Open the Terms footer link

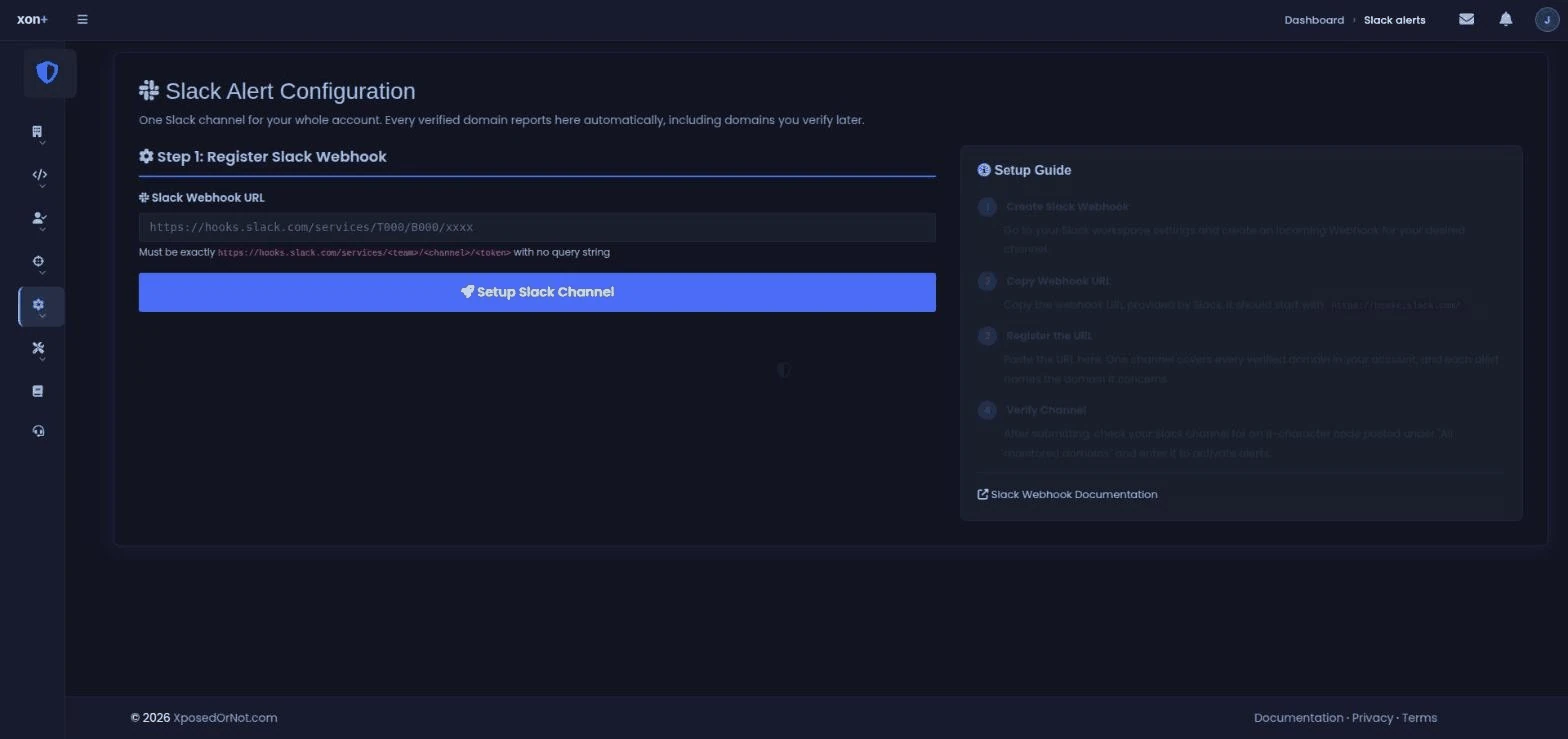pos(1419,718)
